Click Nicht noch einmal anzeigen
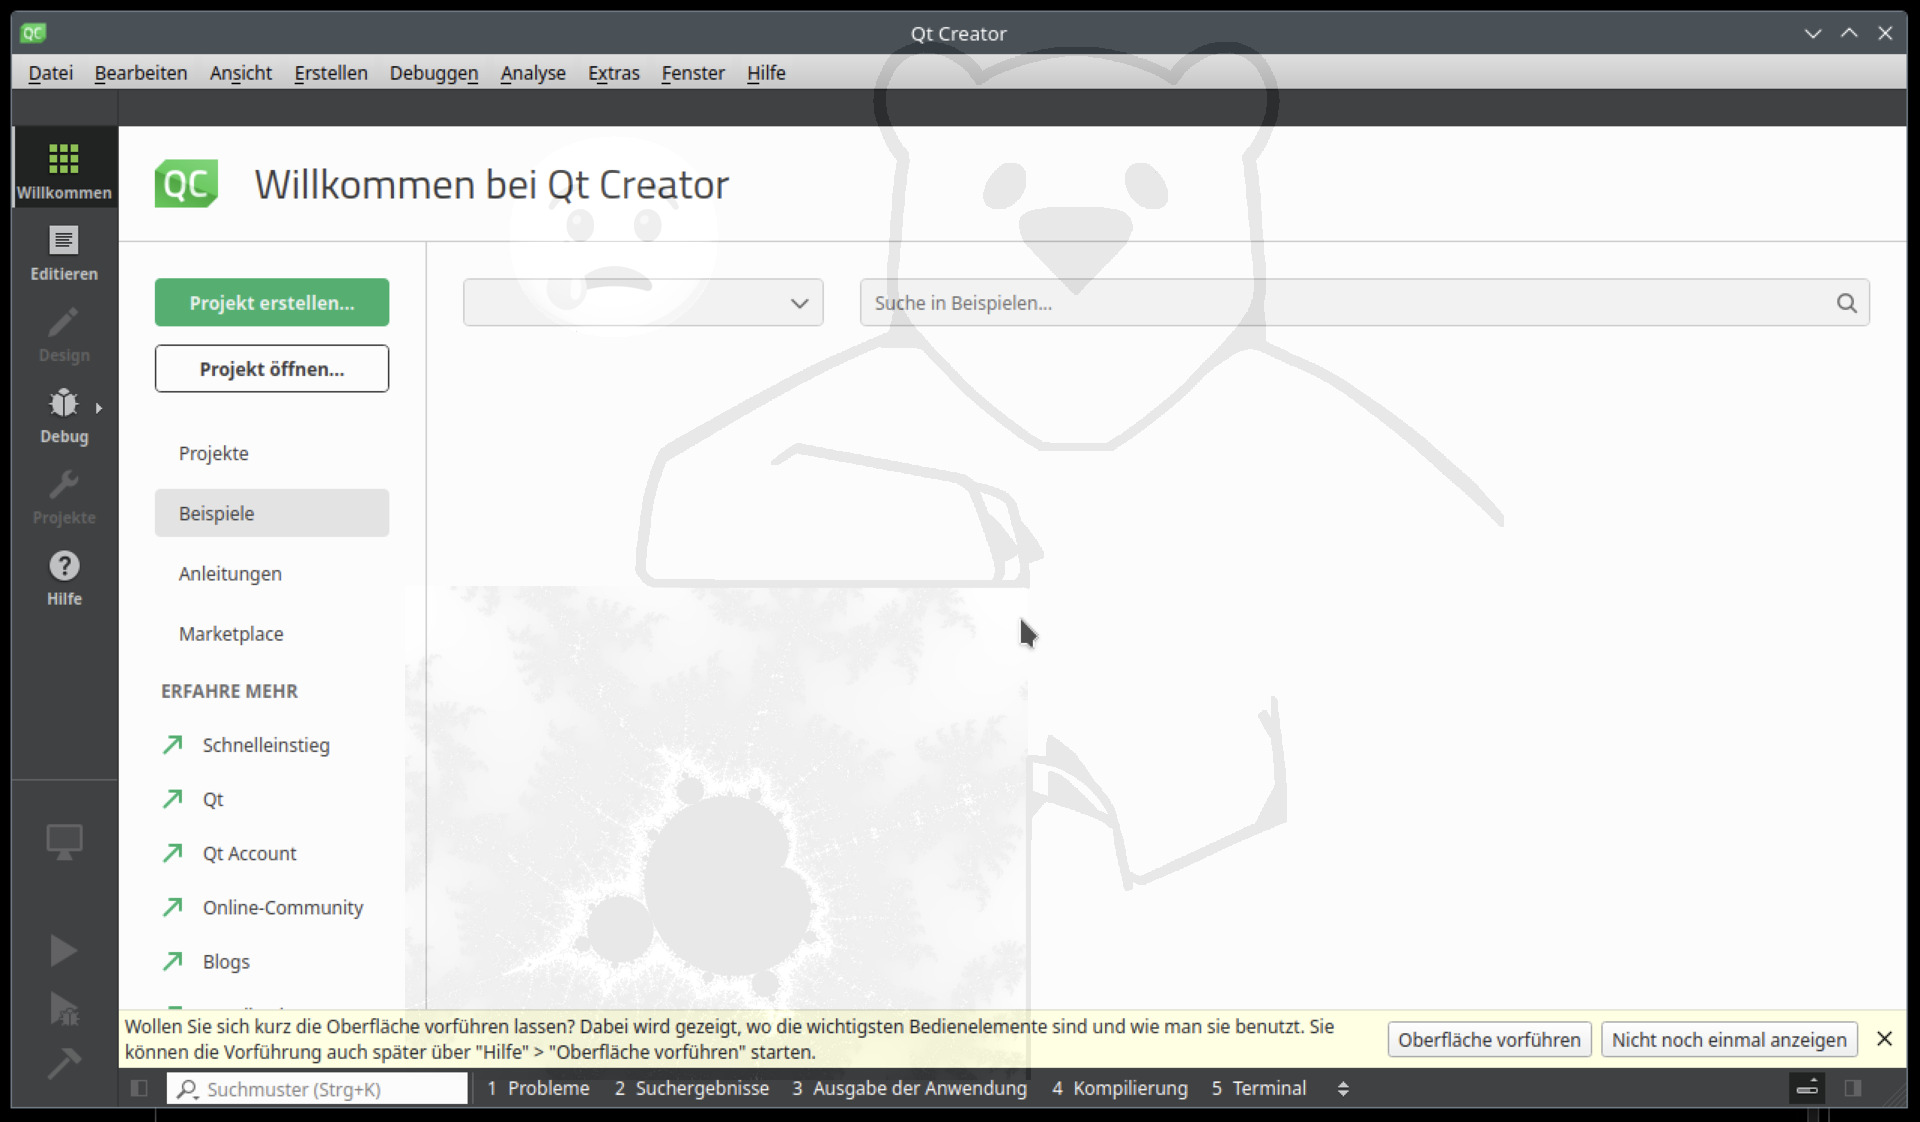Viewport: 1920px width, 1122px height. click(x=1729, y=1040)
